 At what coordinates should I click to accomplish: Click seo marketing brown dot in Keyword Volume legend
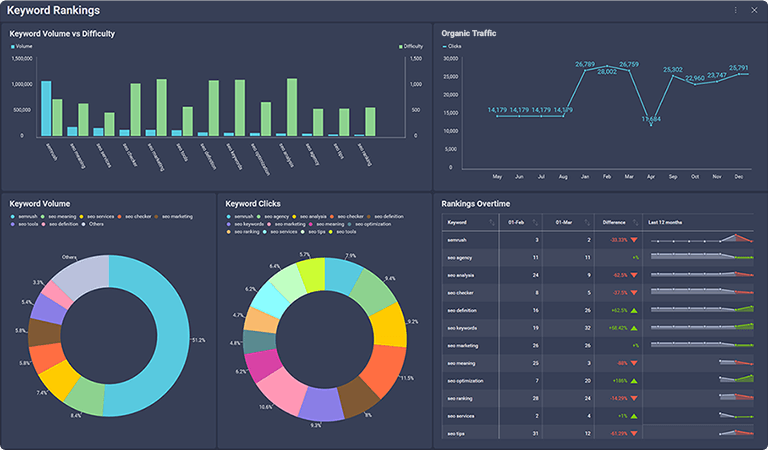(156, 216)
